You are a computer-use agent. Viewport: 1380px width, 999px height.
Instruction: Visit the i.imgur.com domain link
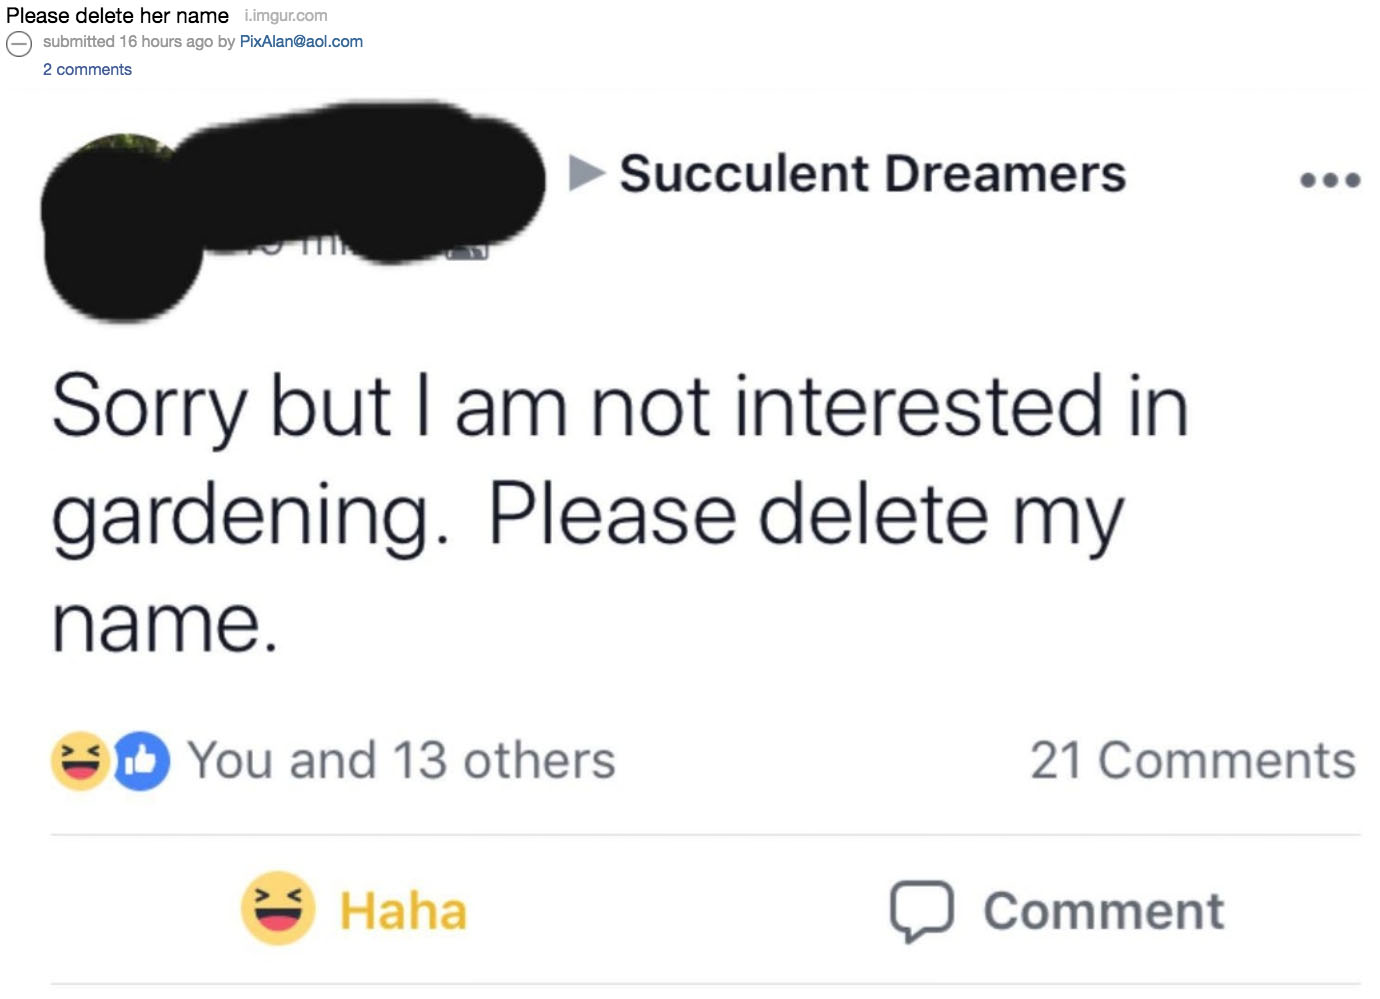click(286, 16)
